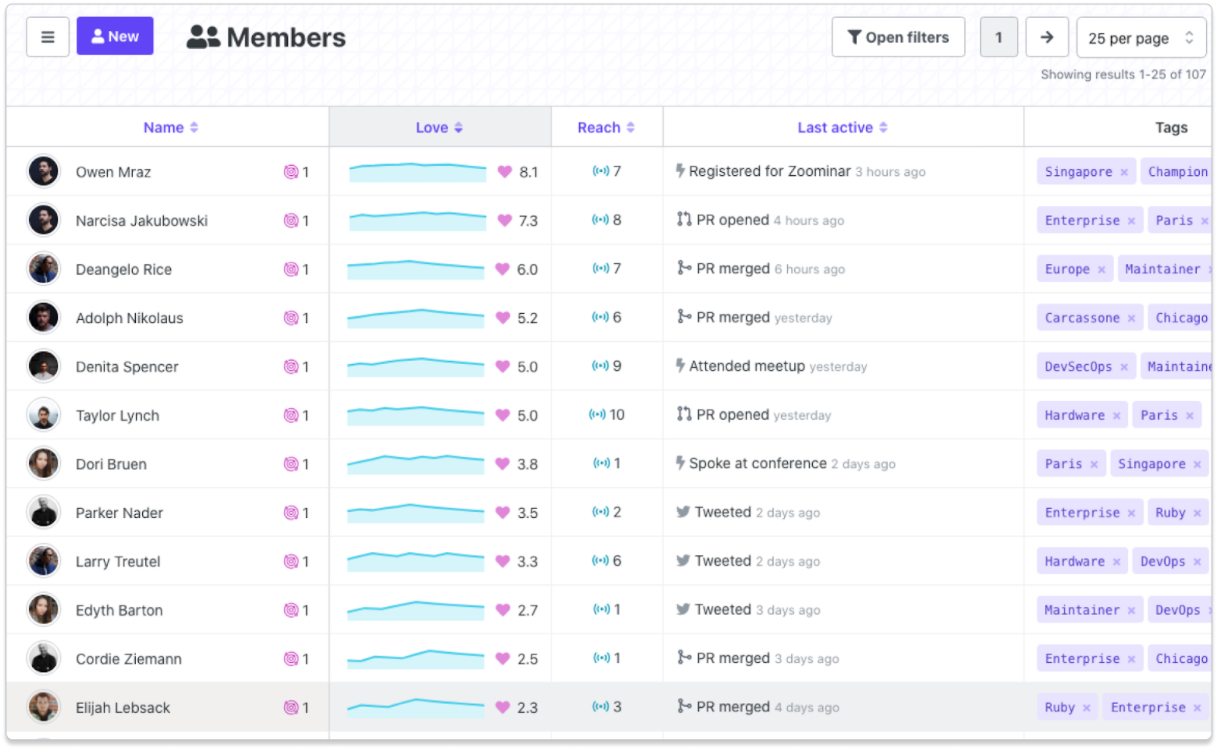Remove the Ruby tag from Elijah Lebsack

(x=1086, y=708)
